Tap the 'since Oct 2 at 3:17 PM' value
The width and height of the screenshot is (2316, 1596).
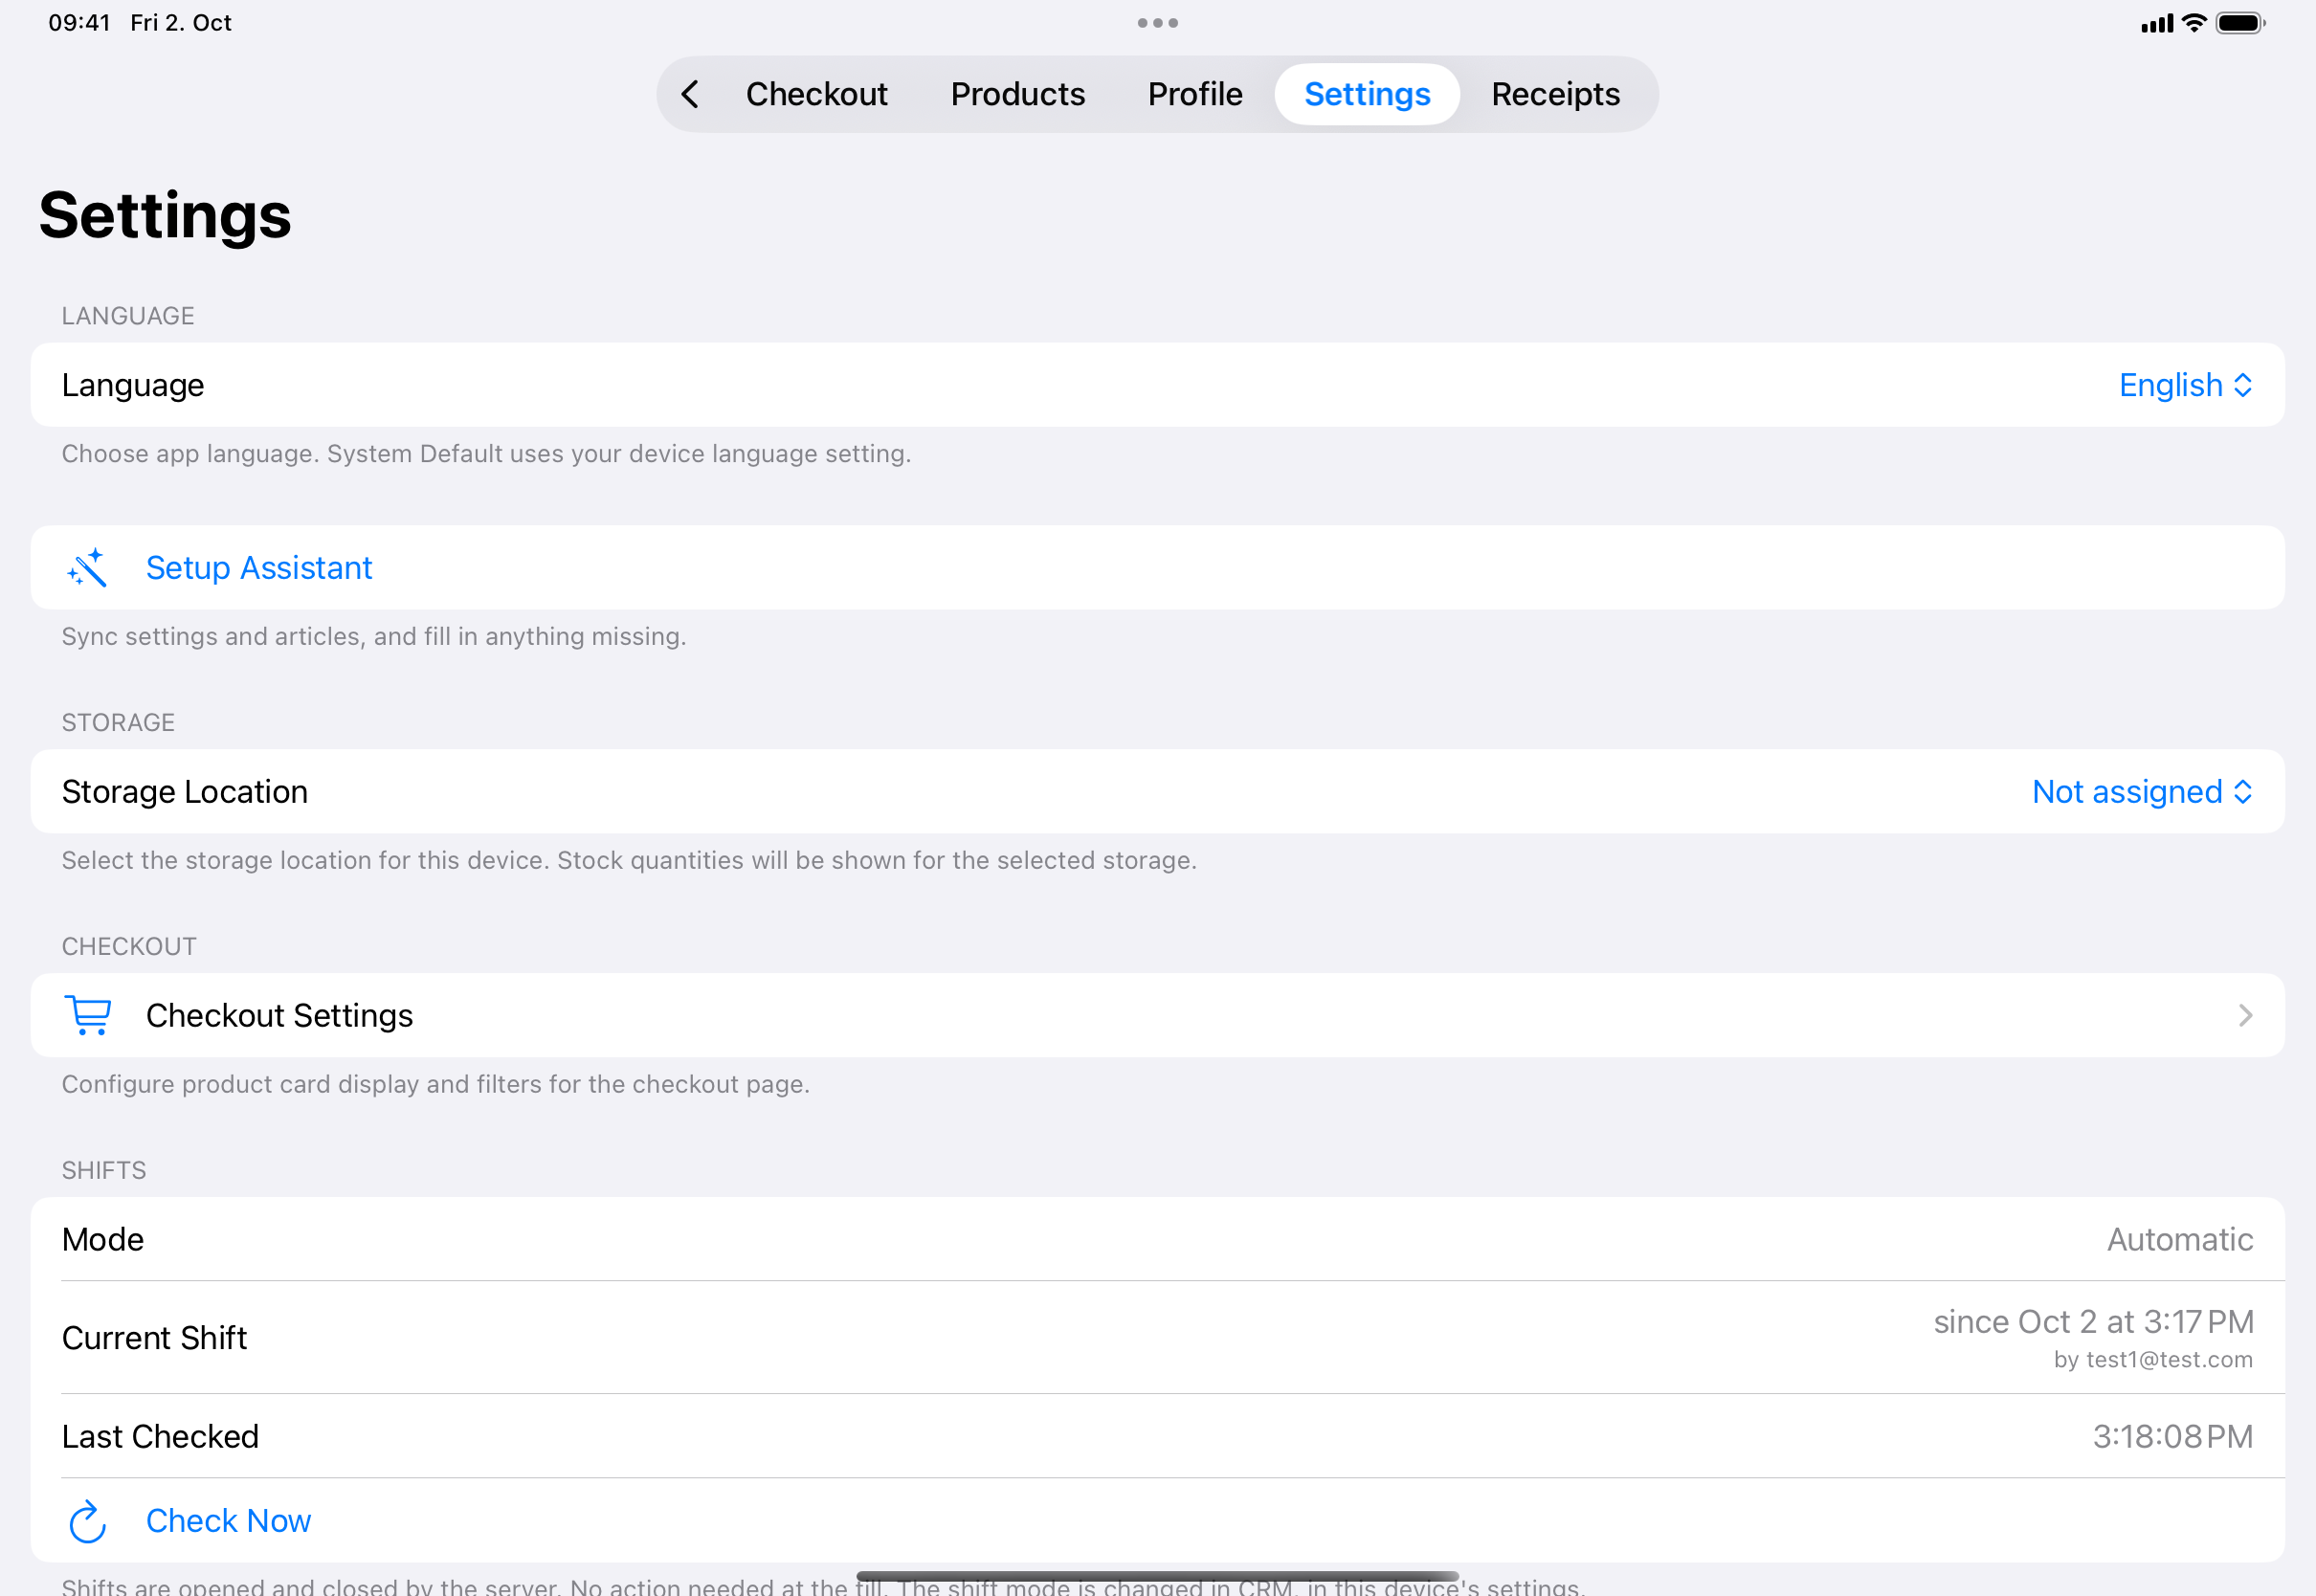click(2093, 1321)
